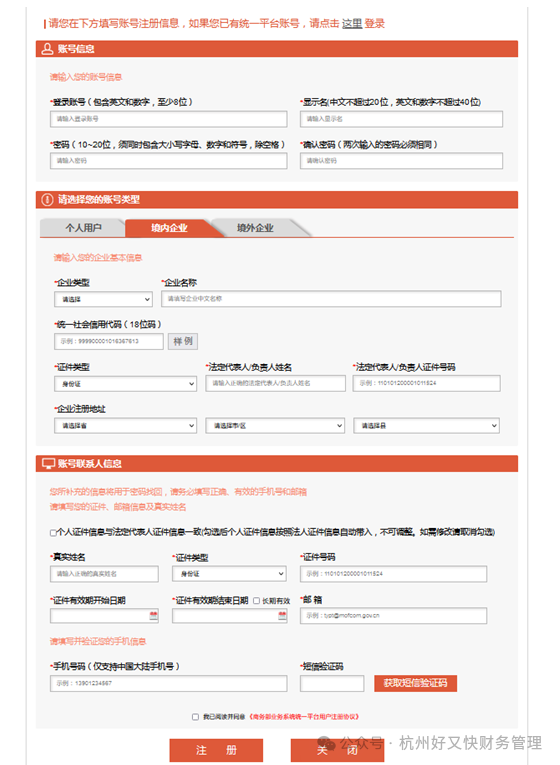Switch to the 境外企业 tab
Screen dimensions: 560x765
(255, 228)
